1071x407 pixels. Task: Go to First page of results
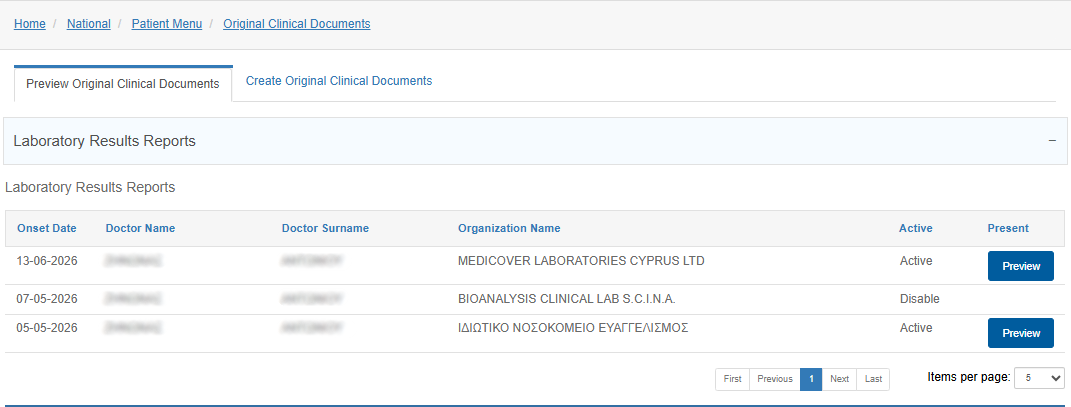[732, 379]
